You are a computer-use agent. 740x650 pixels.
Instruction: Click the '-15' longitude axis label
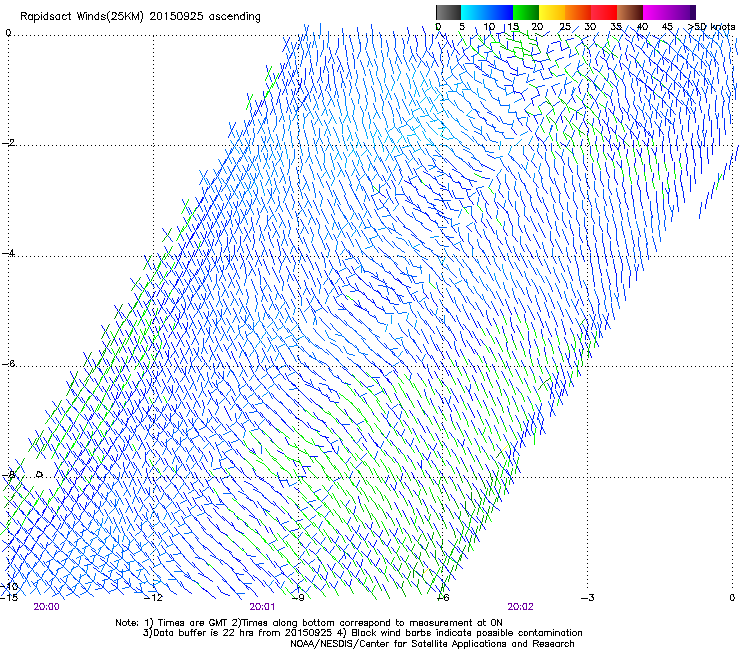pyautogui.click(x=9, y=598)
